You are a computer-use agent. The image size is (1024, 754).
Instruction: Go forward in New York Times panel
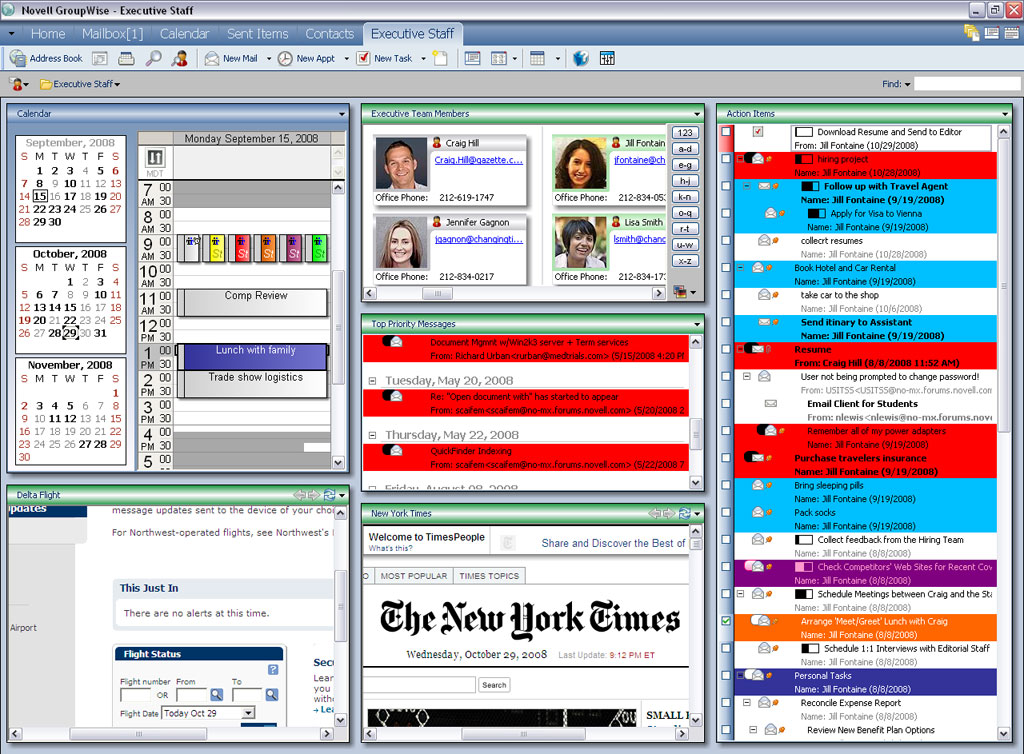(669, 513)
